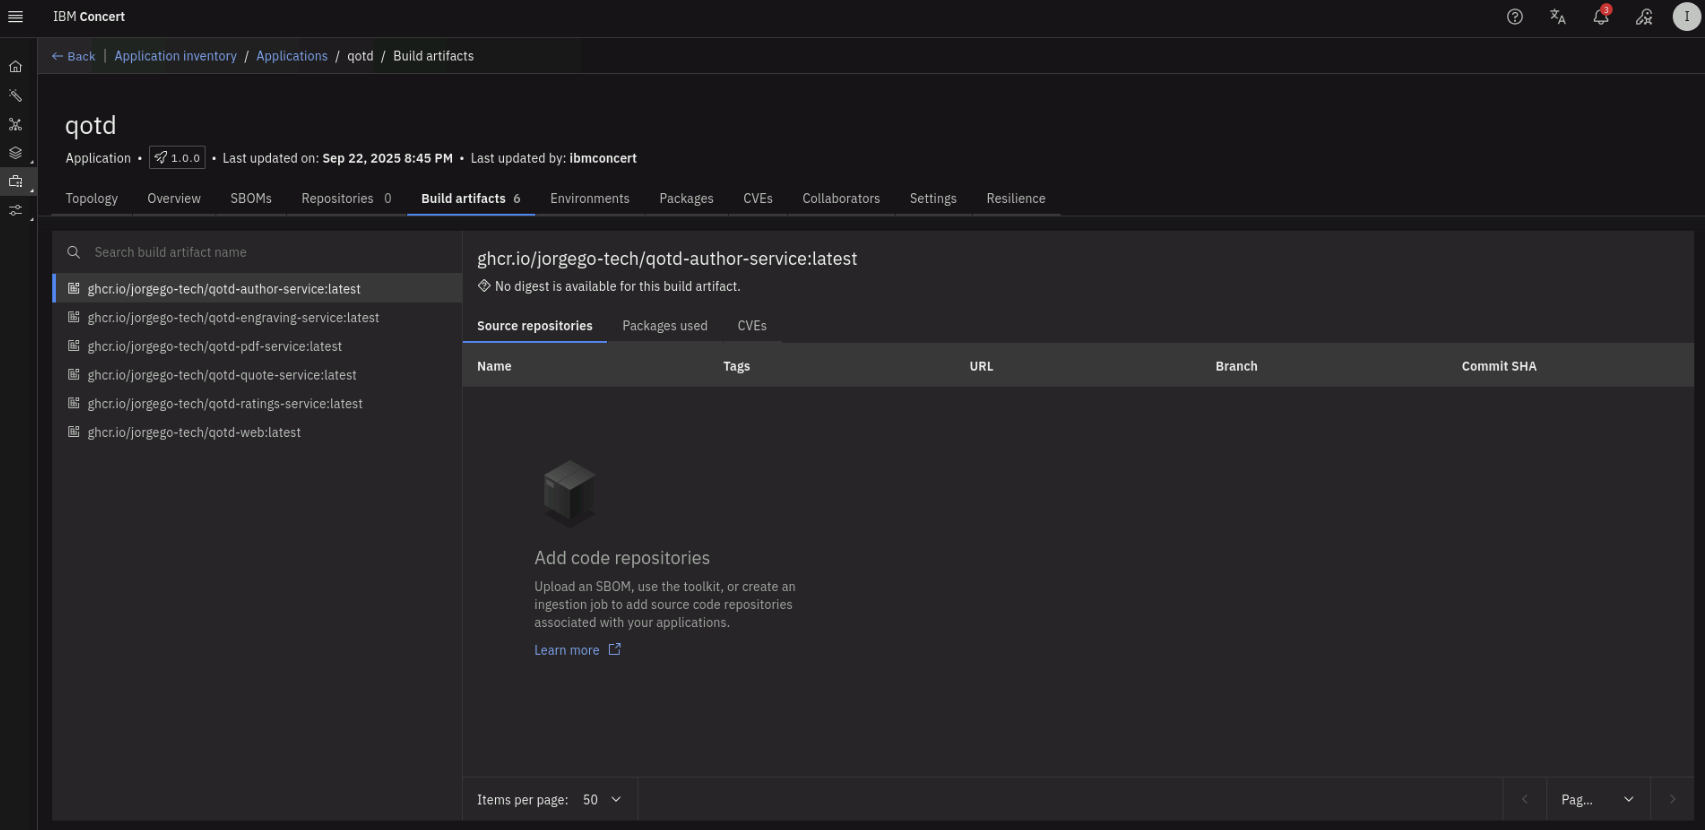The width and height of the screenshot is (1705, 830).
Task: Open the notifications bell
Action: pyautogui.click(x=1600, y=17)
